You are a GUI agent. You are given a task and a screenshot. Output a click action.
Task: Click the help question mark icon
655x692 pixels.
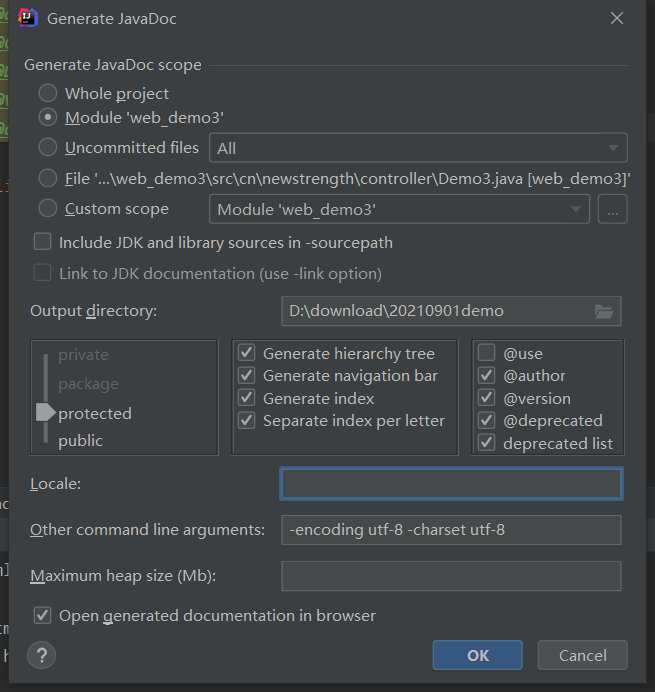pyautogui.click(x=41, y=655)
